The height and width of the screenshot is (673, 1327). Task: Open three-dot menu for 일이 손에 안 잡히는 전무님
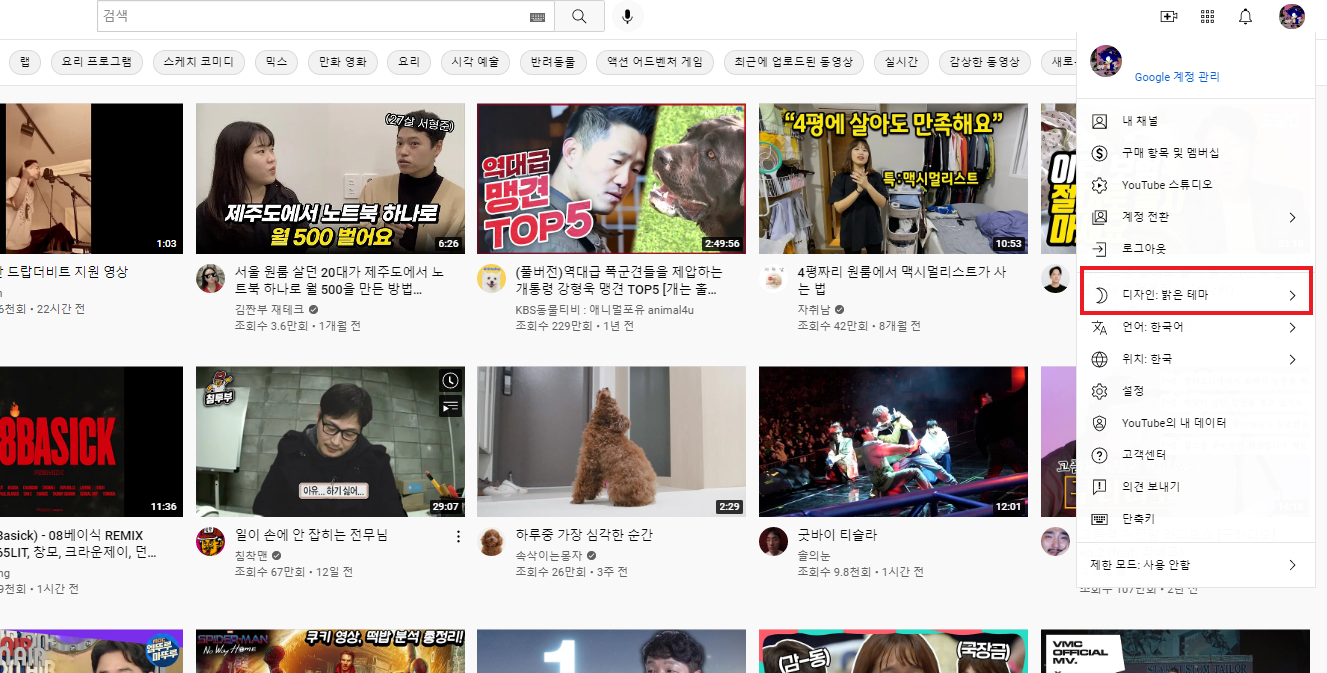click(458, 536)
